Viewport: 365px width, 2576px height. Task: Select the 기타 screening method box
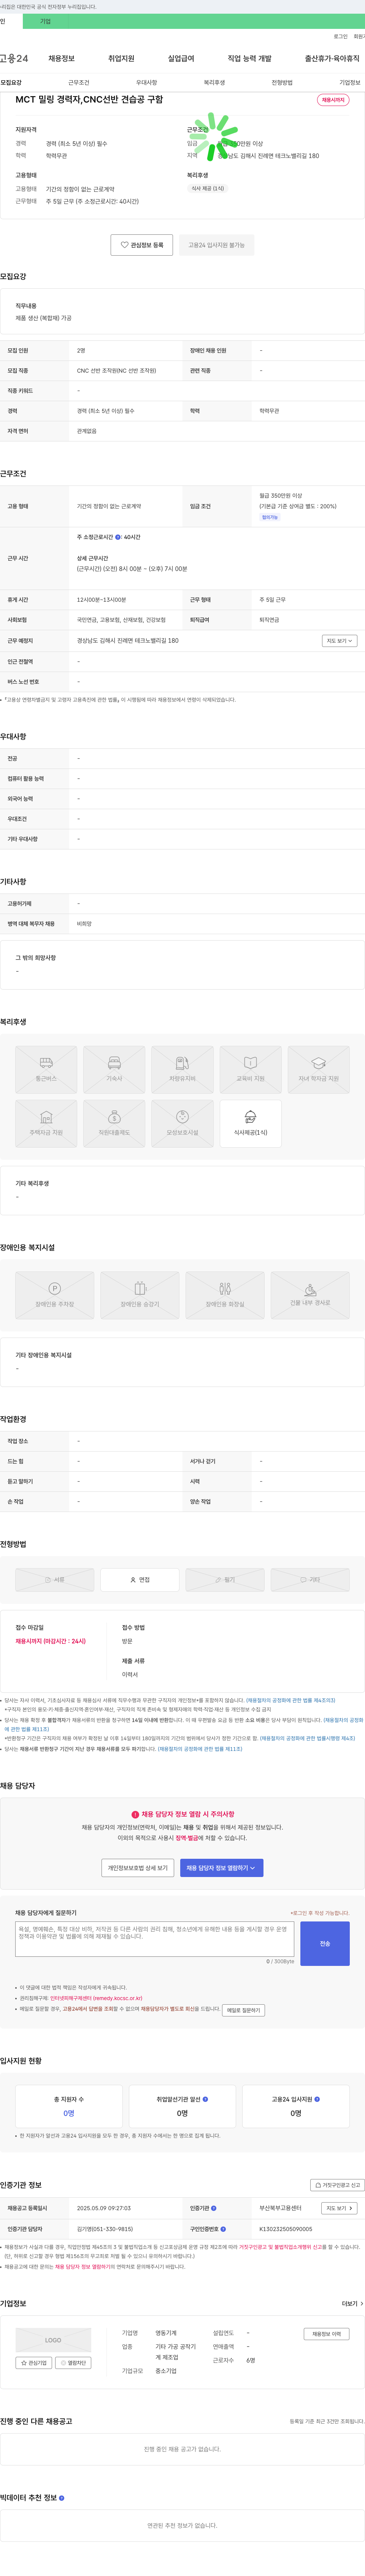tap(310, 1579)
